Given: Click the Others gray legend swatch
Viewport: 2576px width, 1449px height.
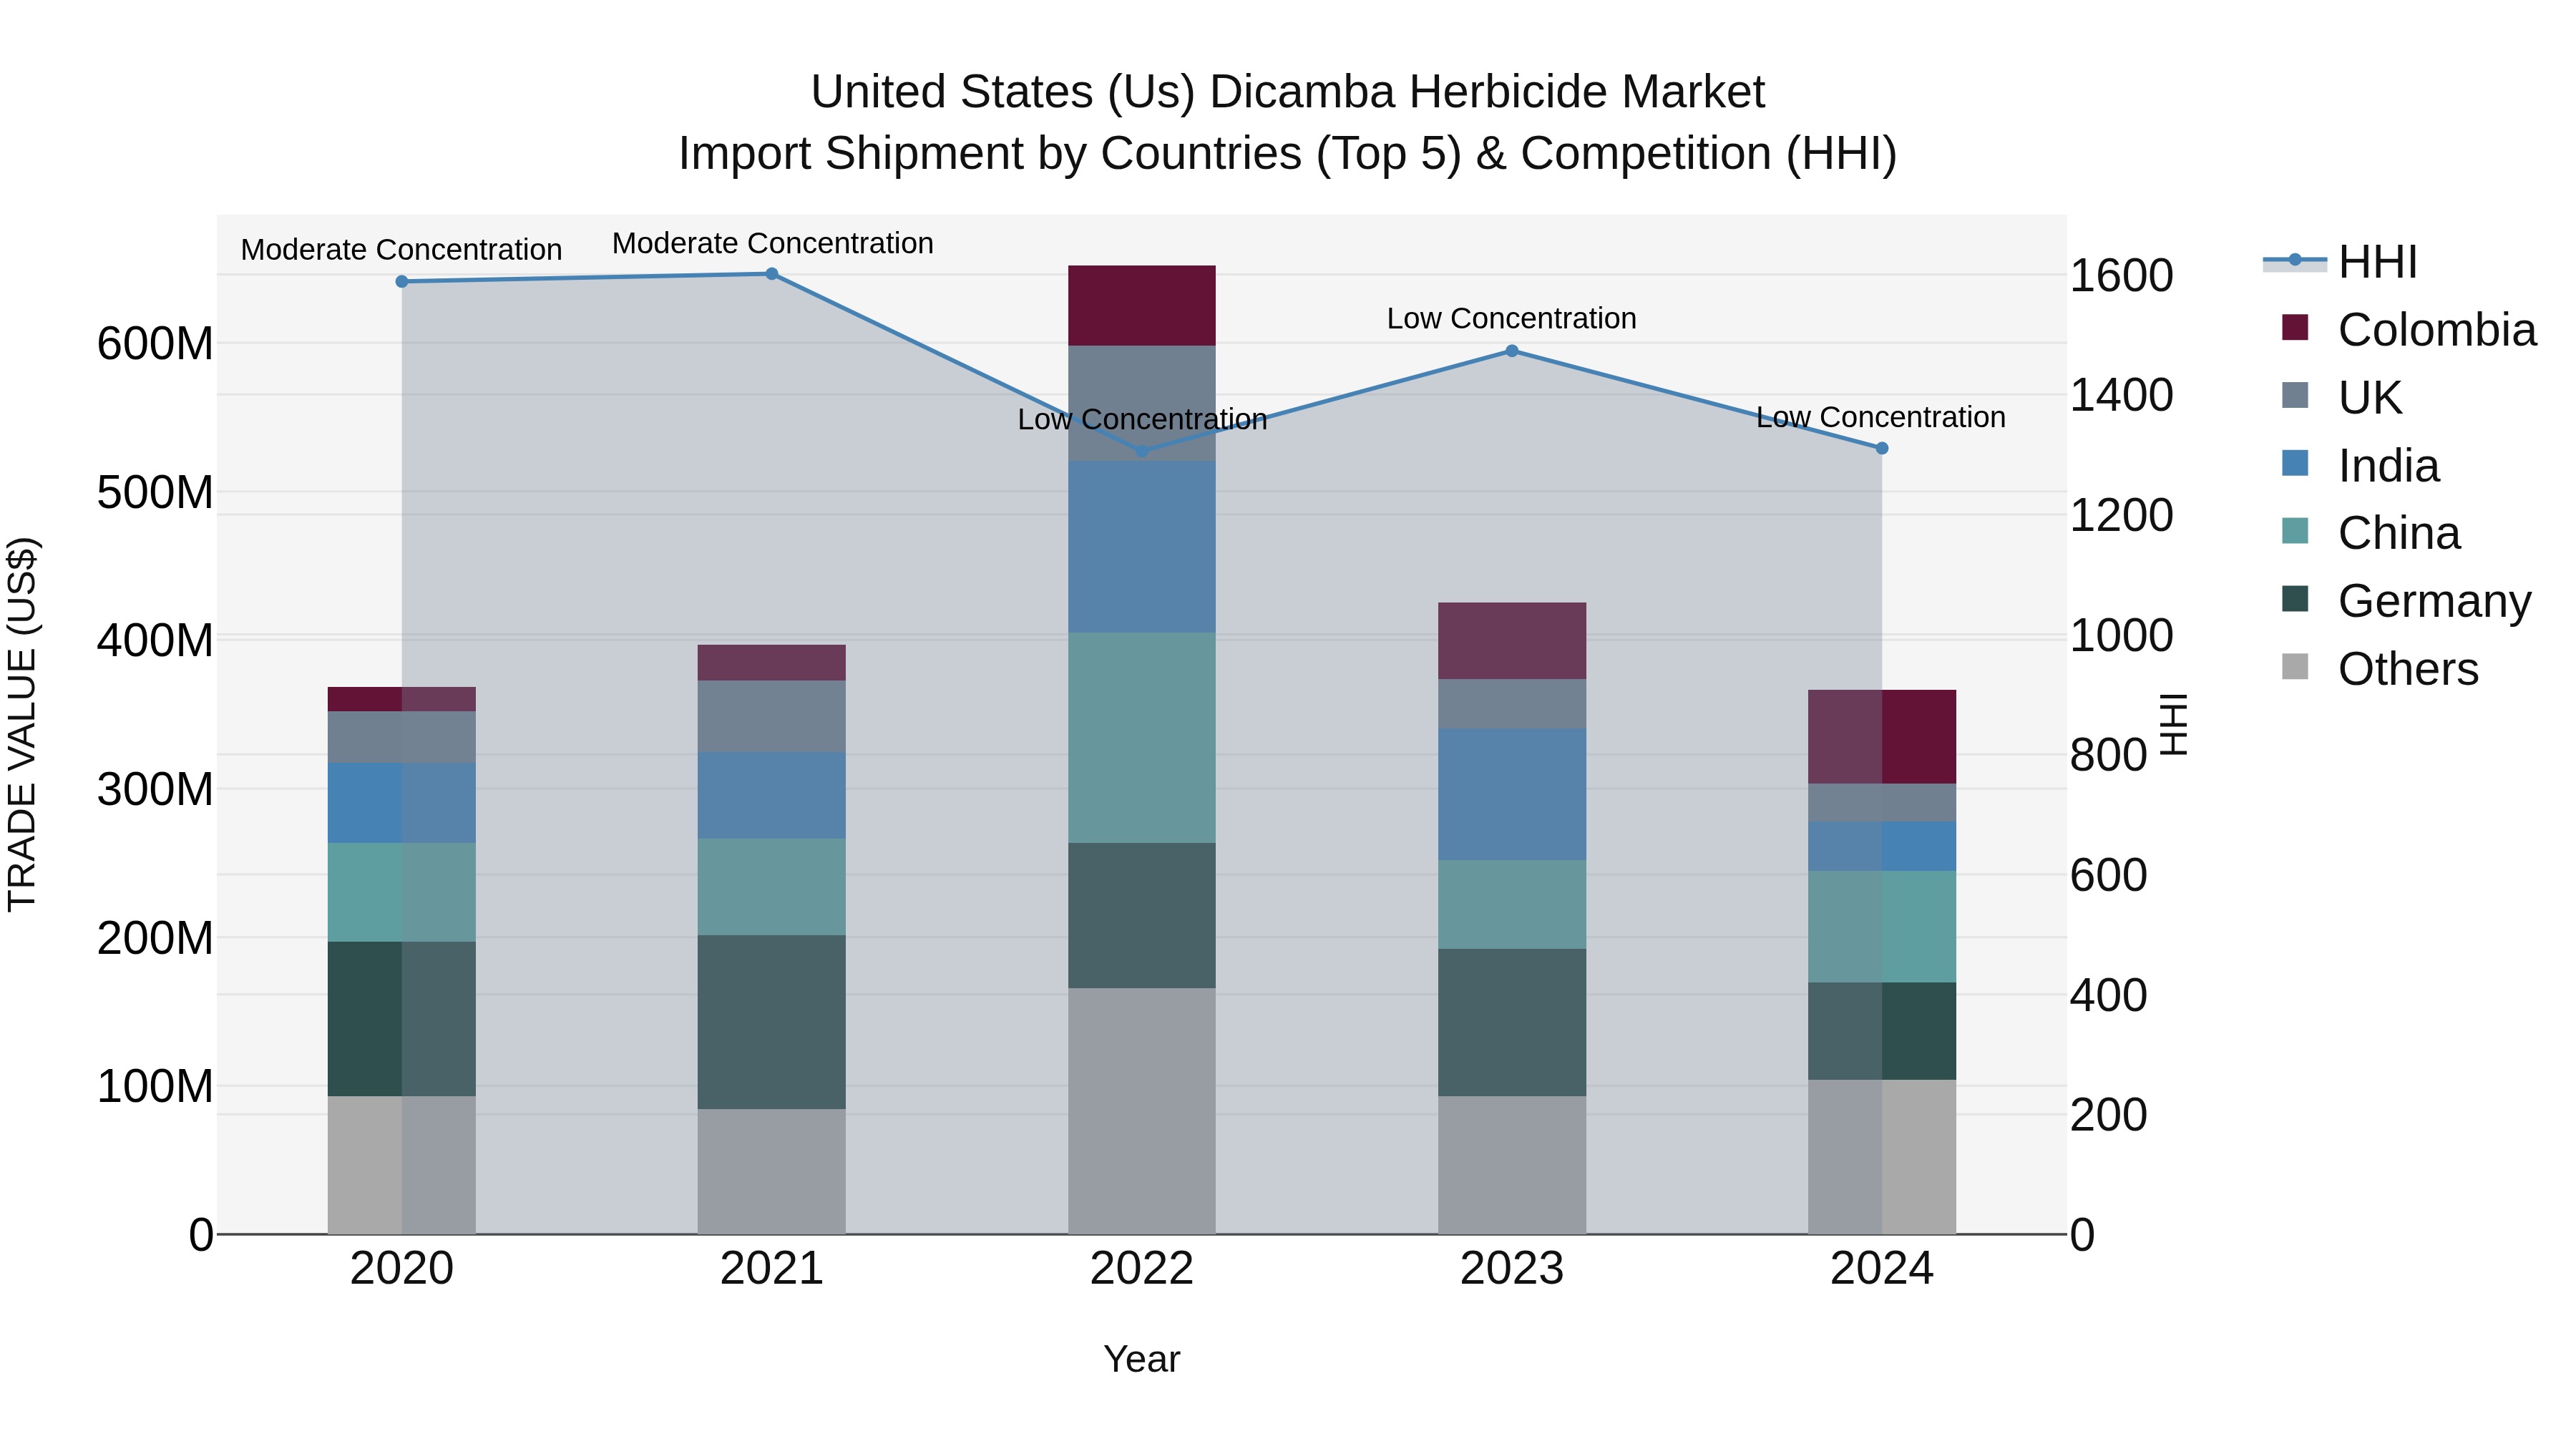Looking at the screenshot, I should 2295,667.
